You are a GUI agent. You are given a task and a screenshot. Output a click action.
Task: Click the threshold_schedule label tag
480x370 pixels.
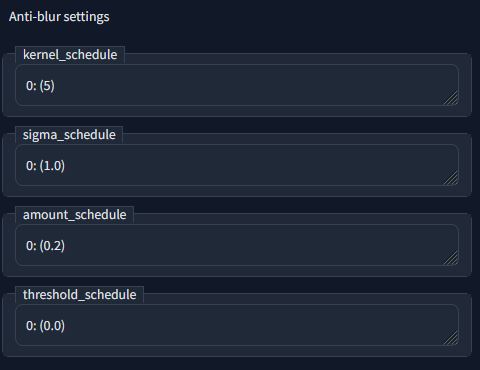point(79,295)
